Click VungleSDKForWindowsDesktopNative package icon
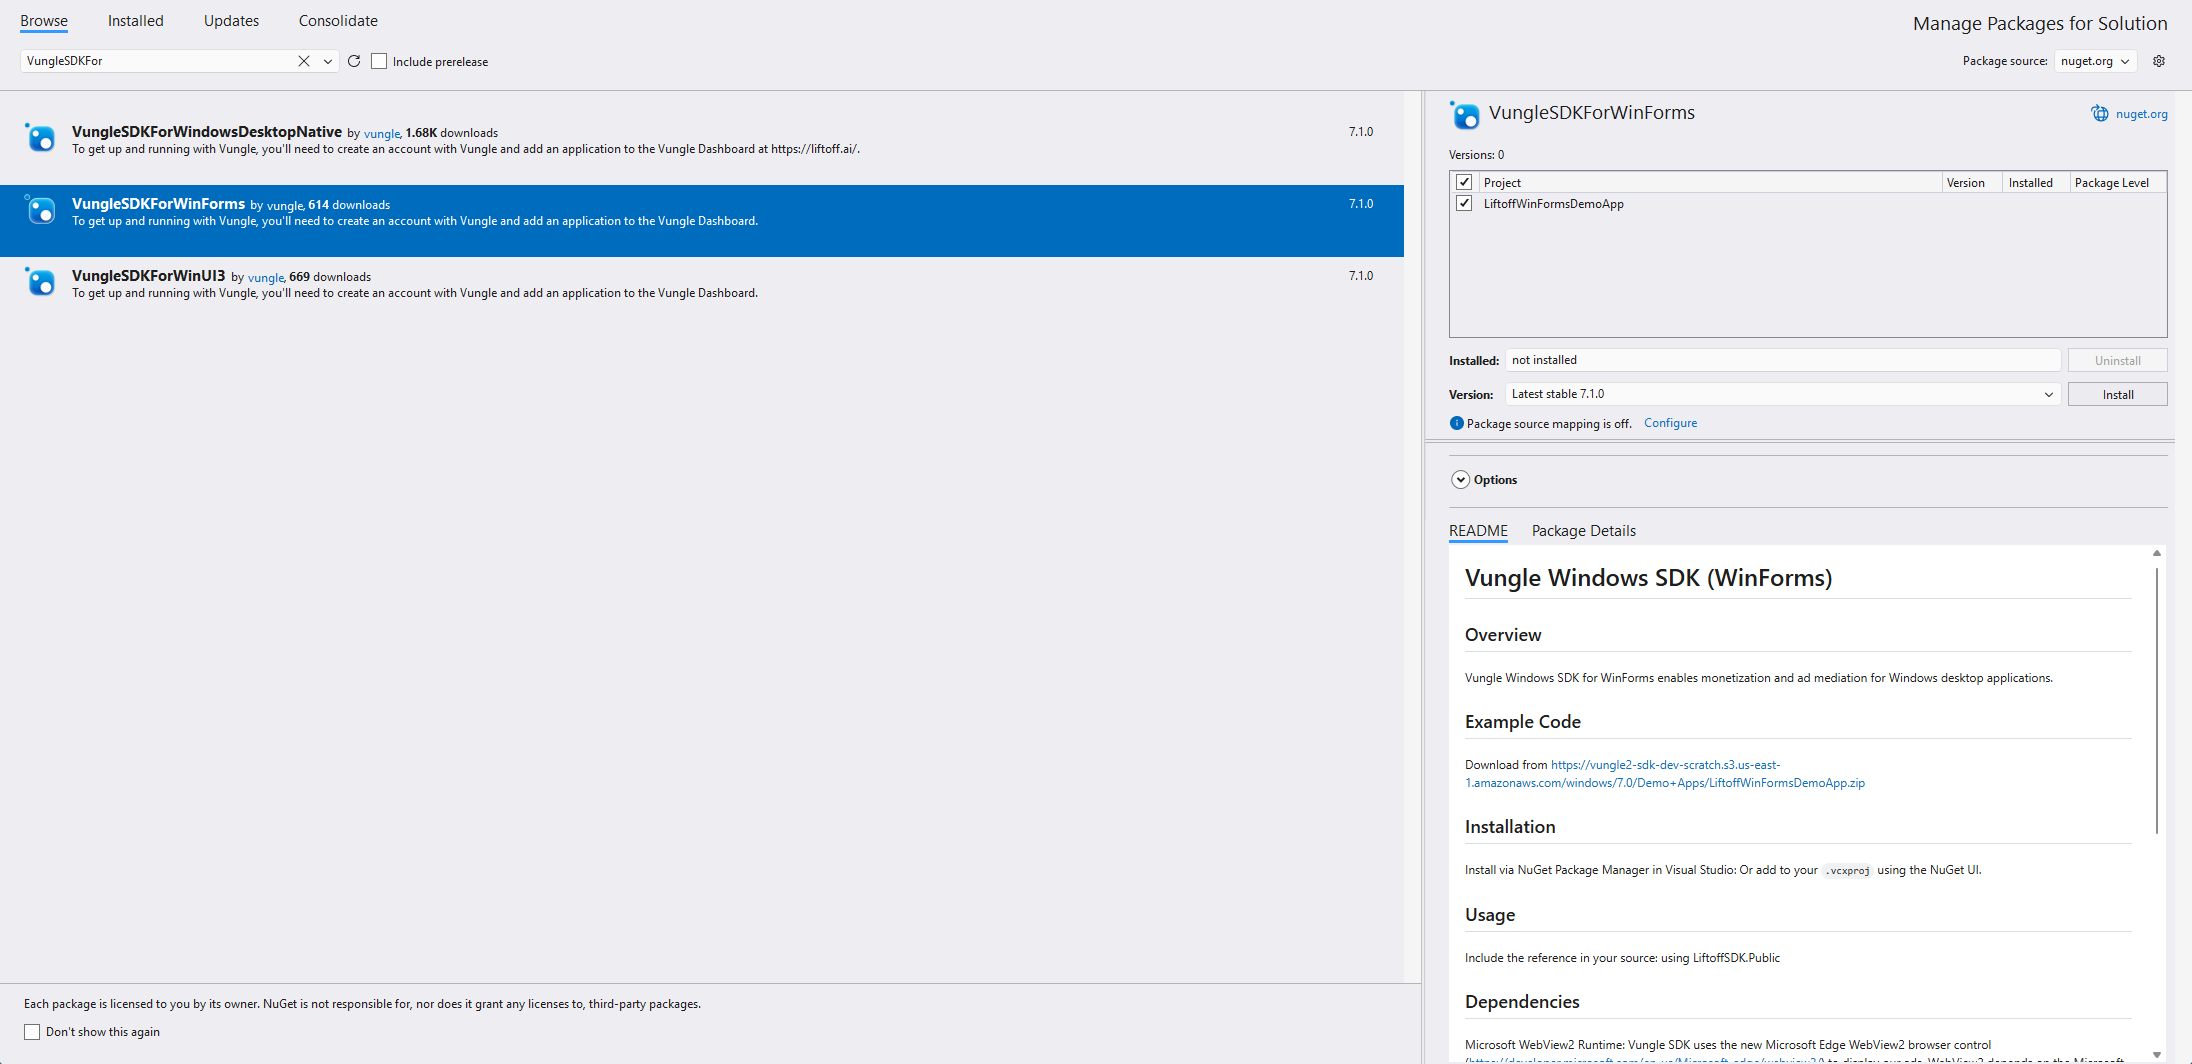This screenshot has height=1064, width=2192. coord(40,138)
